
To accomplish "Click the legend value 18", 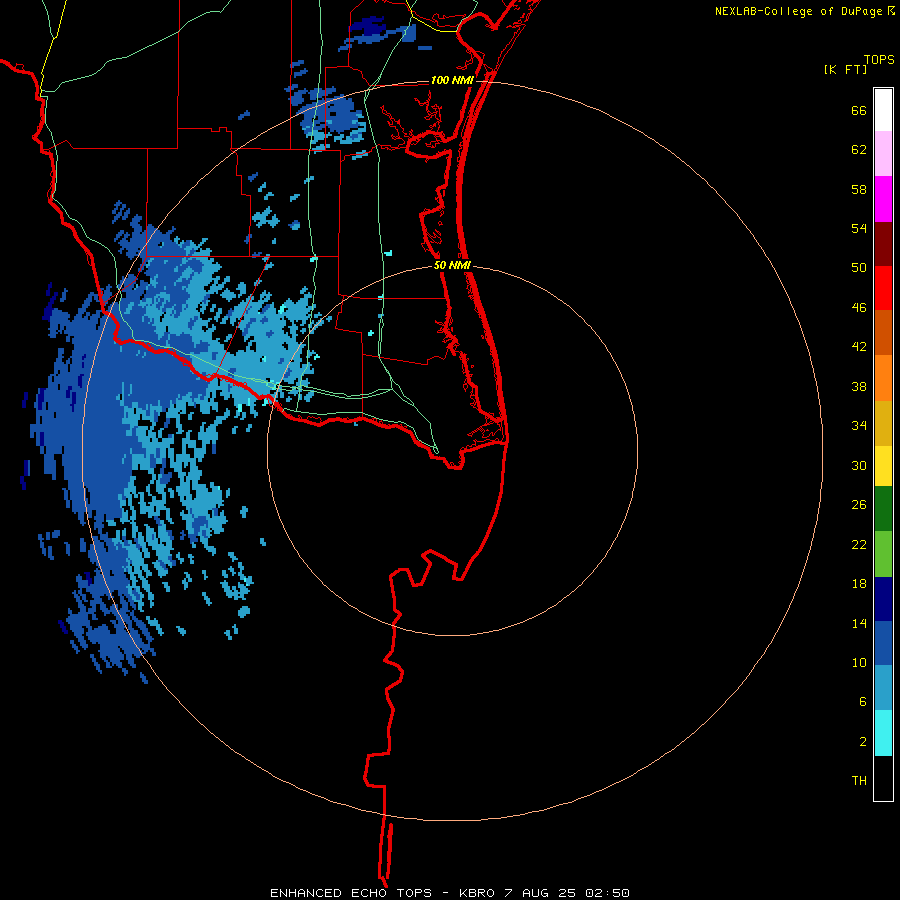I will (x=859, y=584).
